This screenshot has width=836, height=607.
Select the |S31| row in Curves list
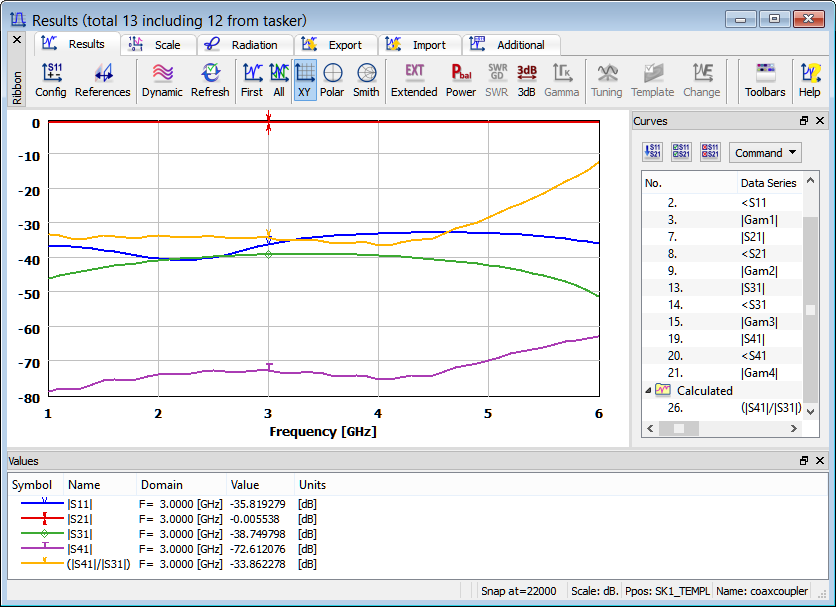coord(756,288)
